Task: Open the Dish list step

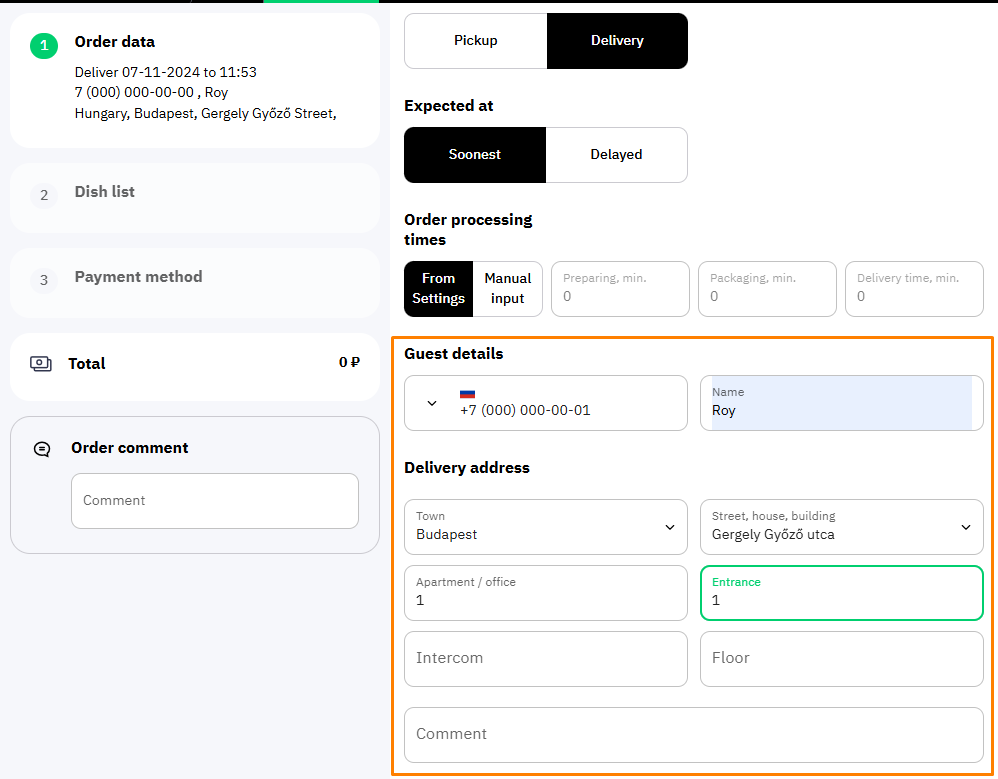Action: click(195, 197)
